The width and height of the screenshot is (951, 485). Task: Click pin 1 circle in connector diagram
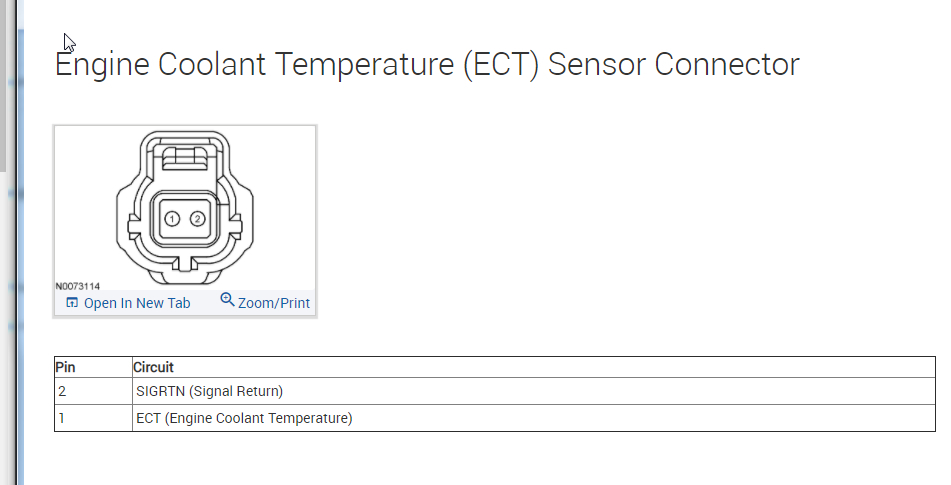point(172,218)
